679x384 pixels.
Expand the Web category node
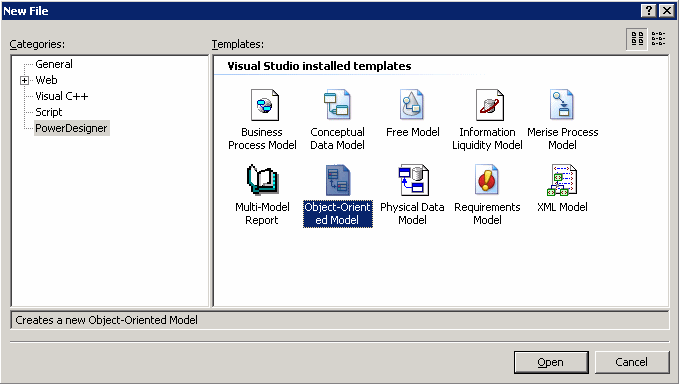25,81
